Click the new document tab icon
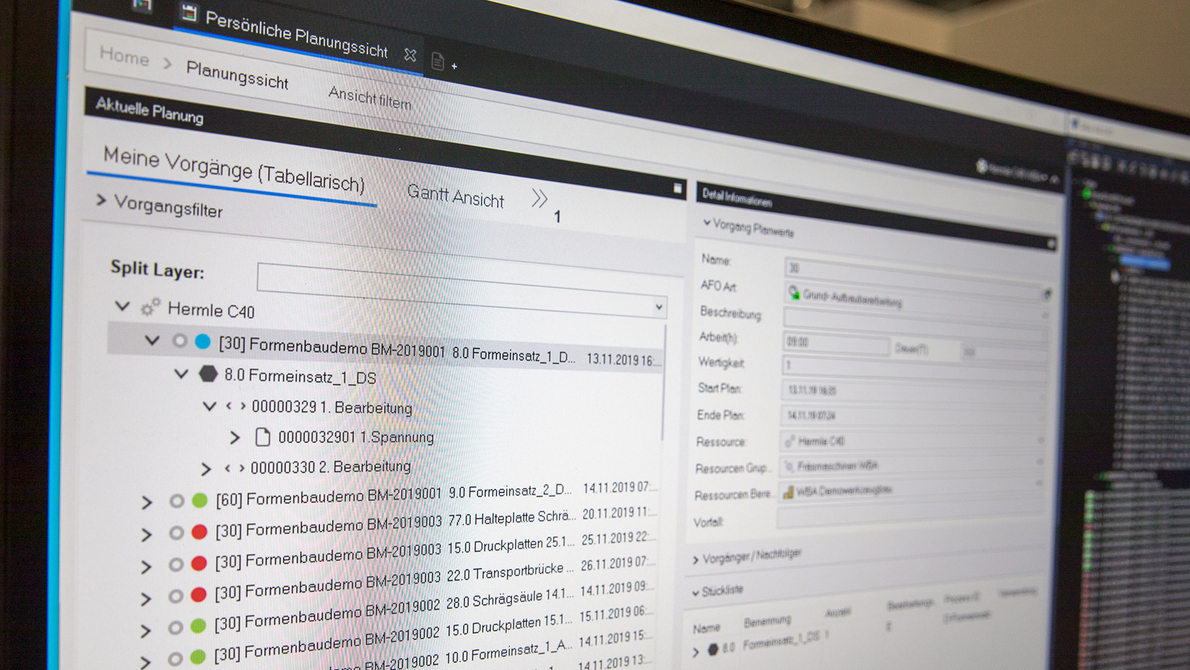Image resolution: width=1190 pixels, height=670 pixels. click(437, 61)
